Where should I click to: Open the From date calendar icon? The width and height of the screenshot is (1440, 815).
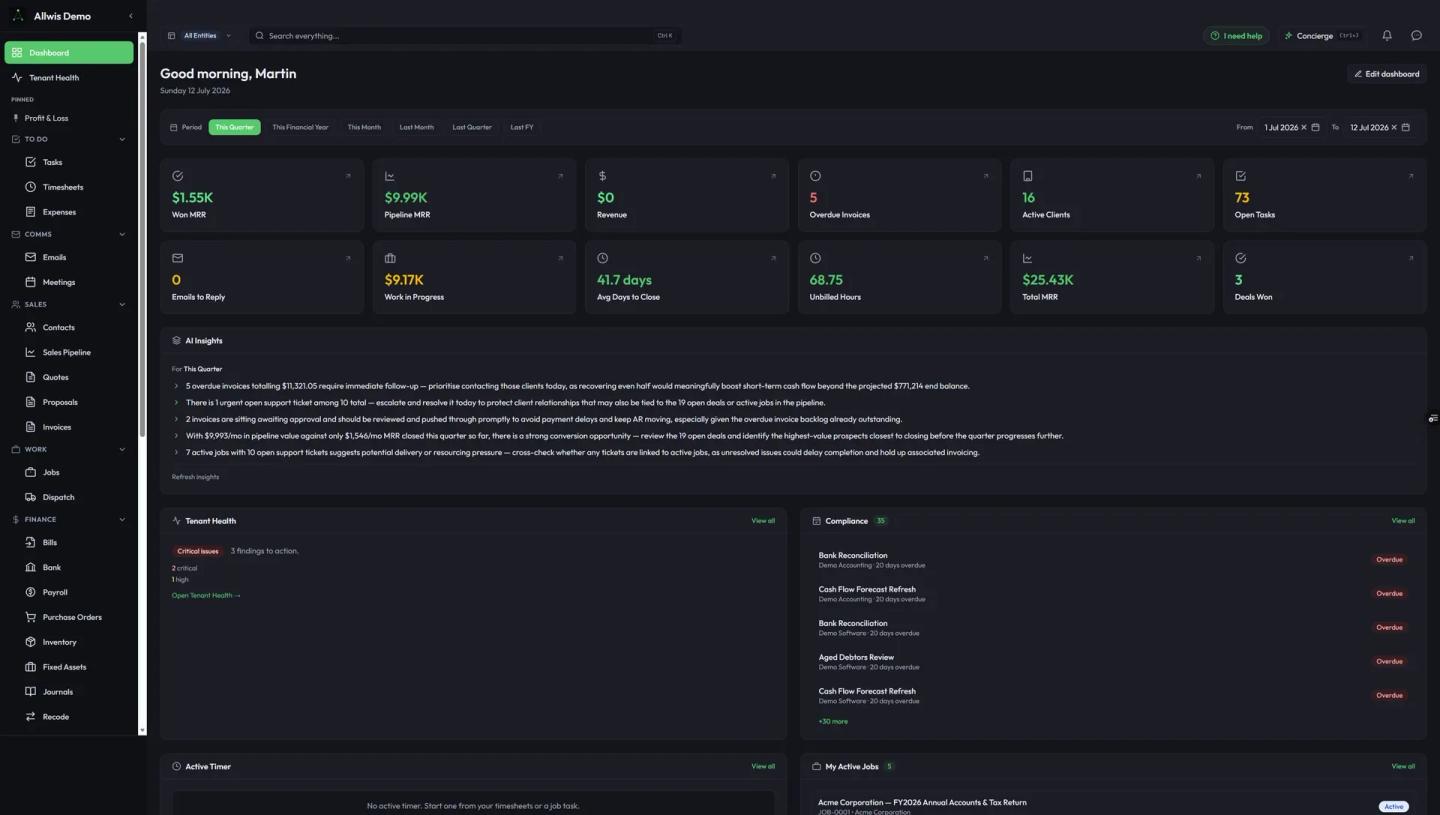click(1315, 127)
